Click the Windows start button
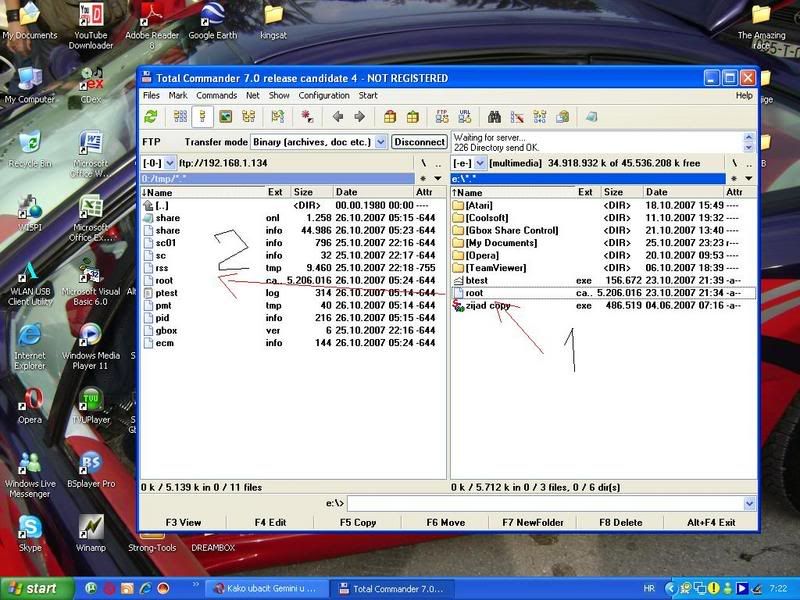This screenshot has height=600, width=800. (x=35, y=589)
